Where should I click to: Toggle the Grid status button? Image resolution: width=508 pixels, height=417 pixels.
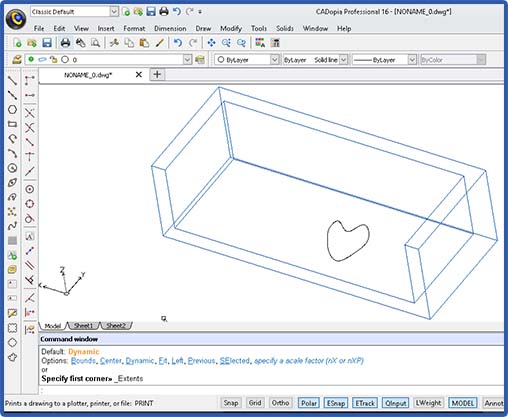tap(255, 403)
